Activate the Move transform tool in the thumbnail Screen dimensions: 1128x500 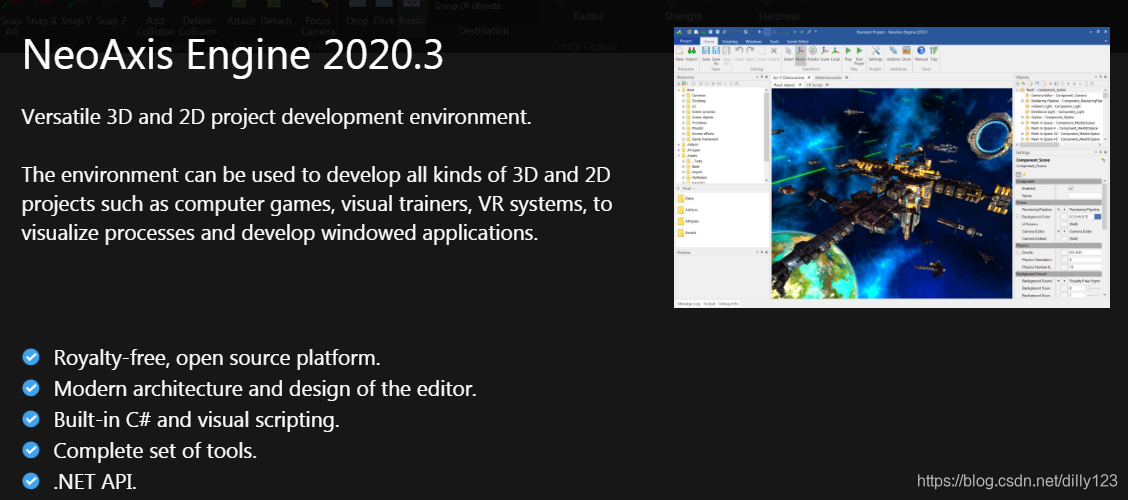pos(801,54)
